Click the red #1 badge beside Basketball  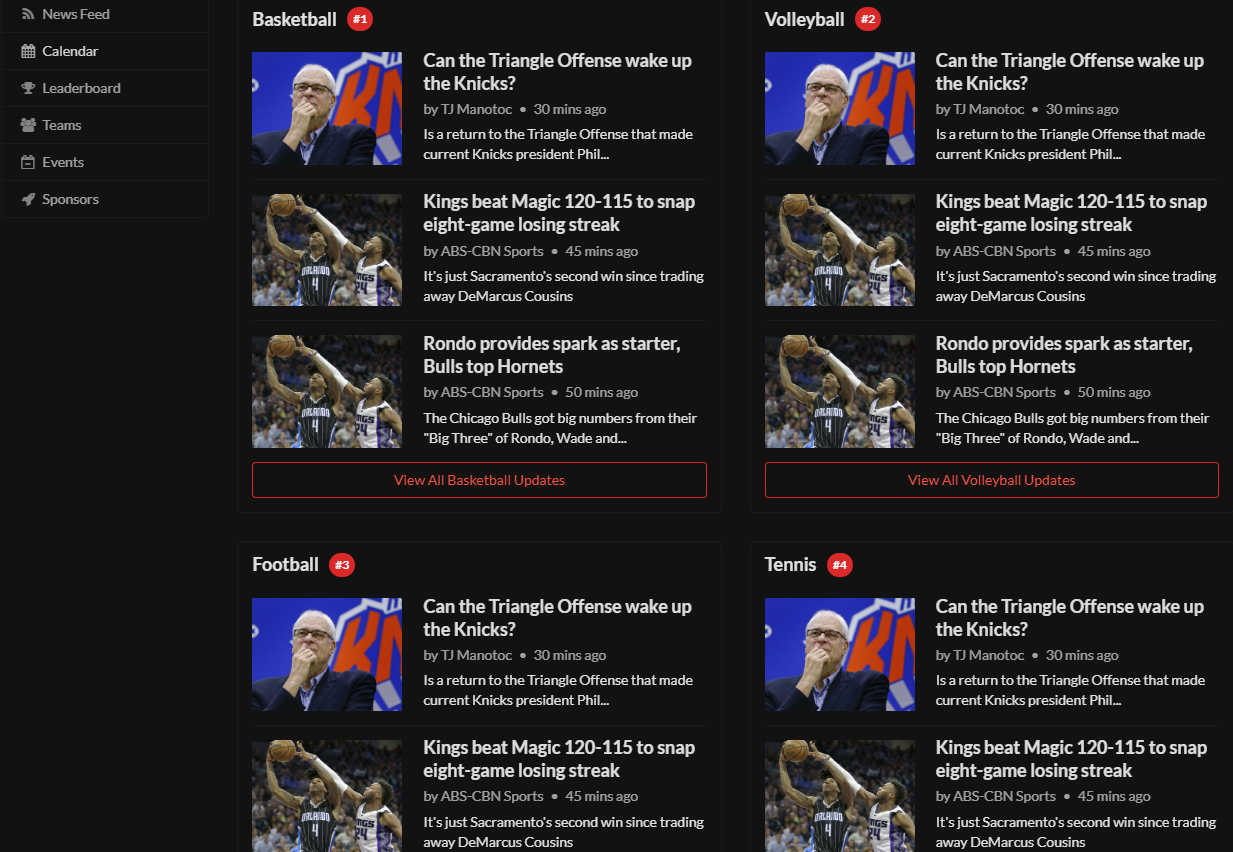(x=360, y=19)
